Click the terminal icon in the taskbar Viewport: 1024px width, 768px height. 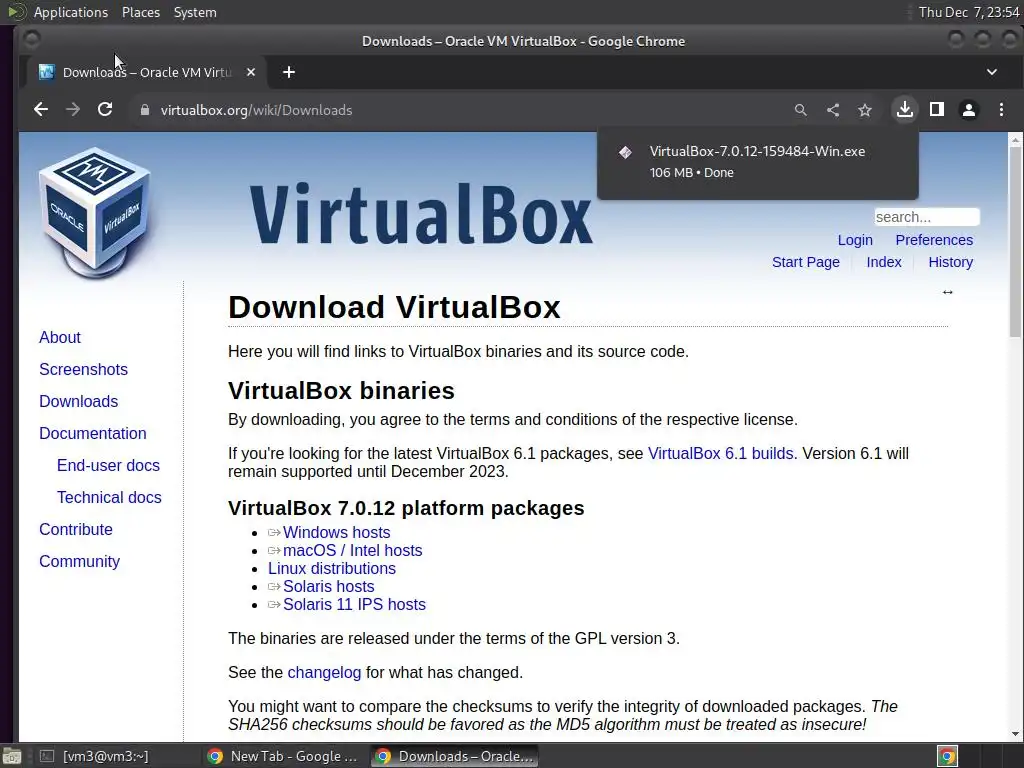coord(46,756)
